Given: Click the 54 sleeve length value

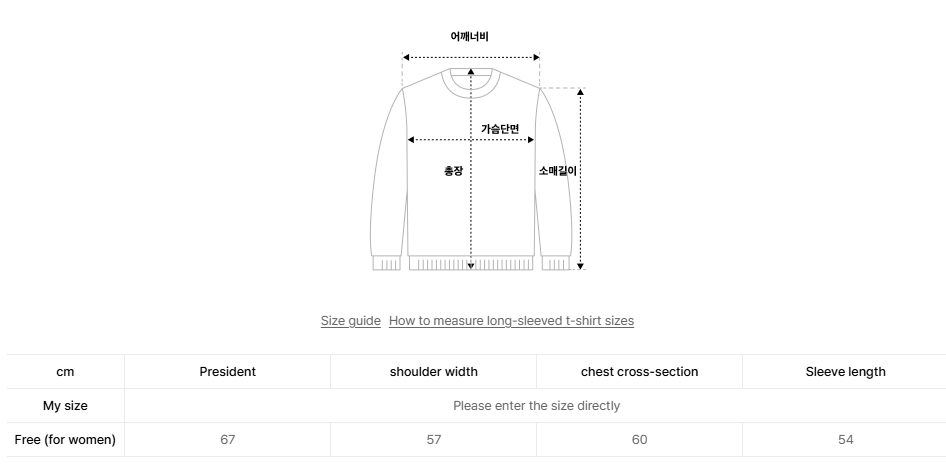Looking at the screenshot, I should (x=845, y=440).
